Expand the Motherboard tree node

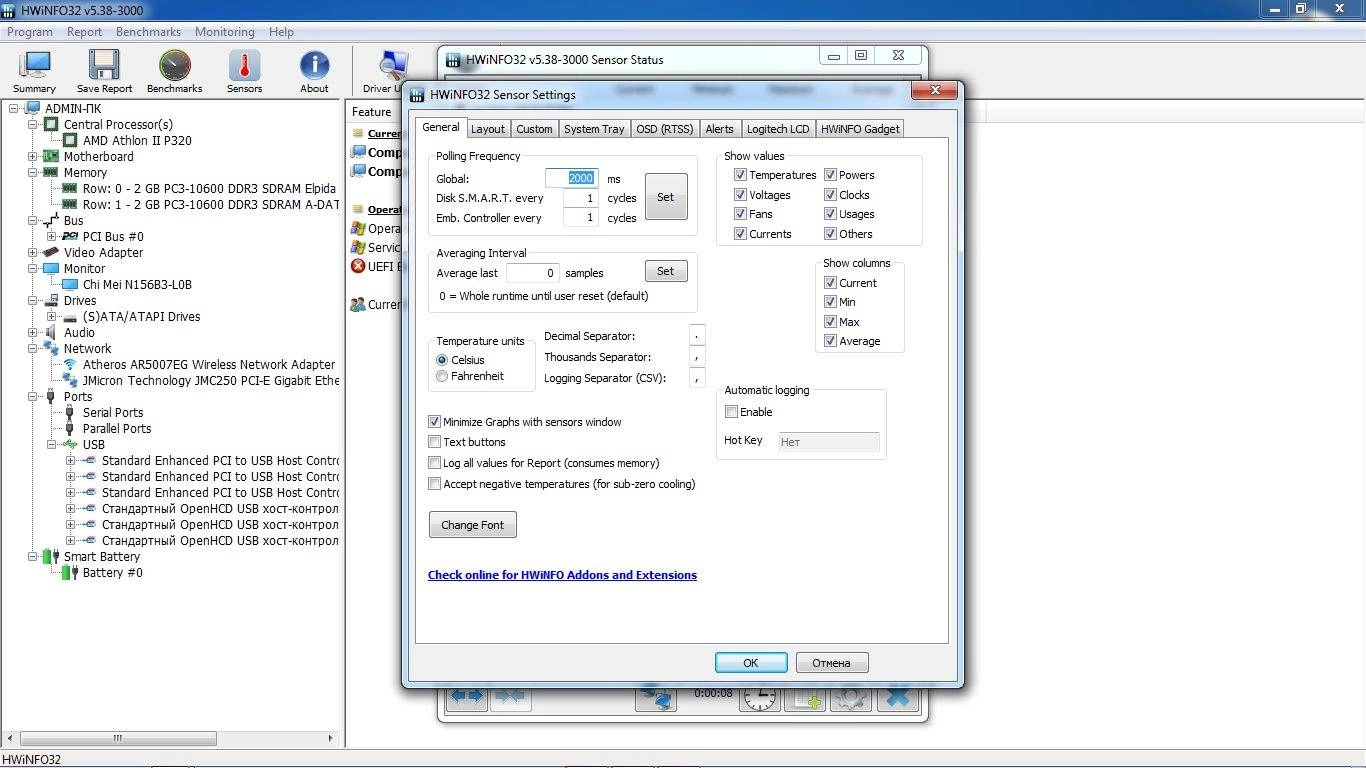(33, 156)
